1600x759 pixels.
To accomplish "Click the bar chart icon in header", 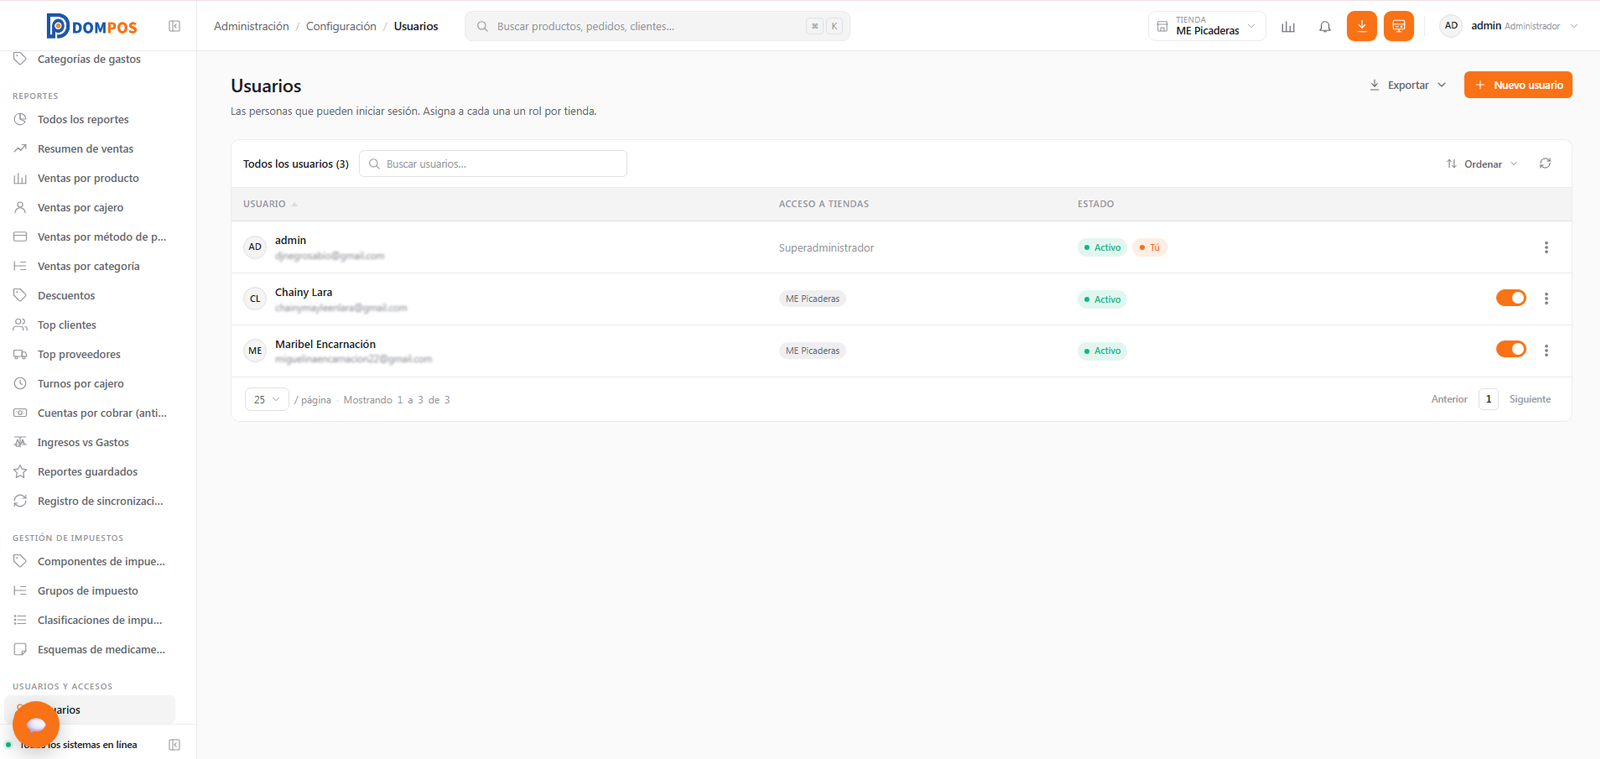I will point(1288,27).
